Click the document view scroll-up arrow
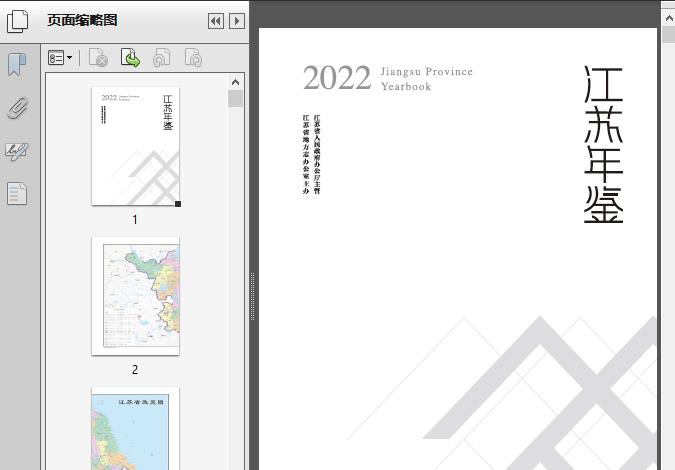675x470 pixels. point(669,18)
